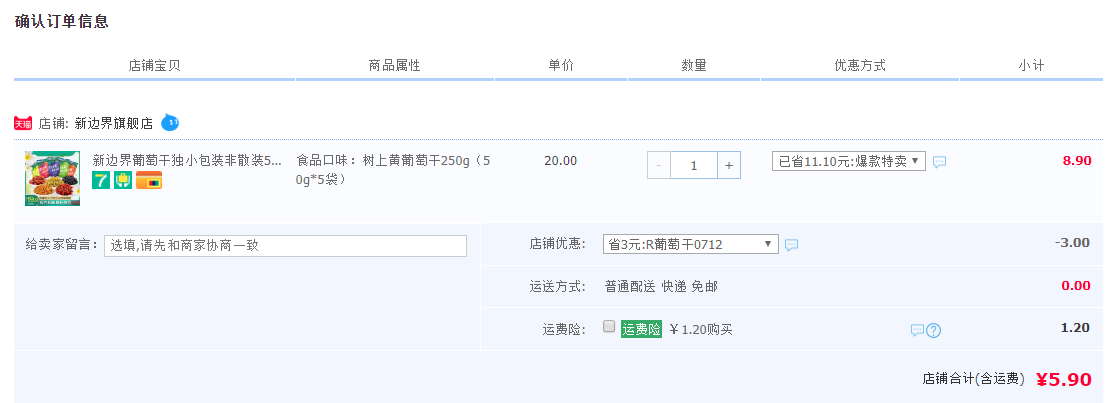
Task: Open the 已省11.10元:爆款特卖 discount dropdown
Action: 849,161
